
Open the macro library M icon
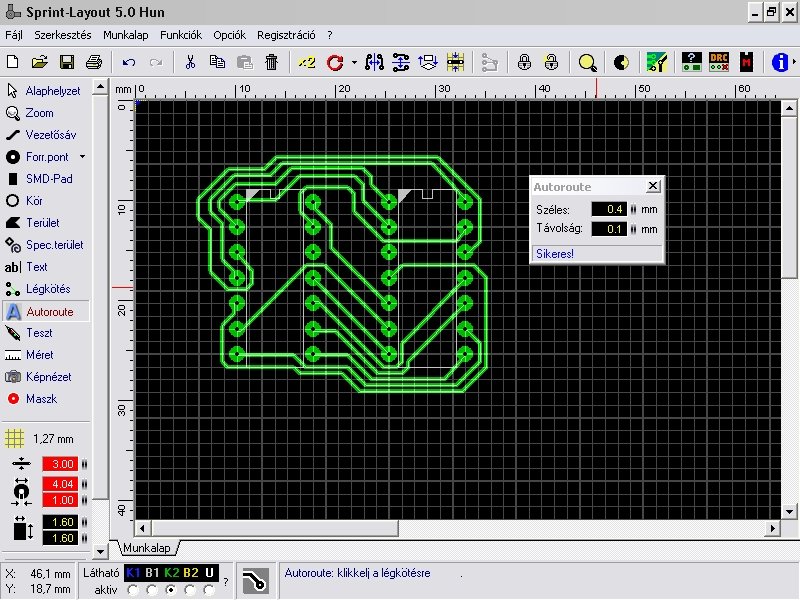point(746,62)
